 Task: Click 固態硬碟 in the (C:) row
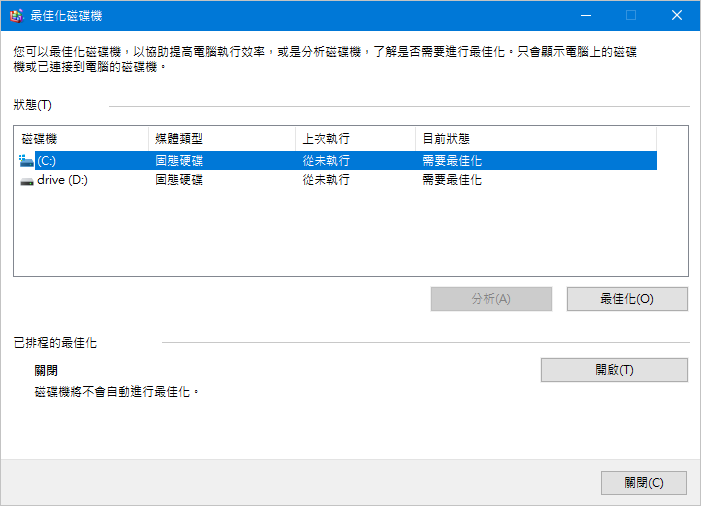(179, 160)
